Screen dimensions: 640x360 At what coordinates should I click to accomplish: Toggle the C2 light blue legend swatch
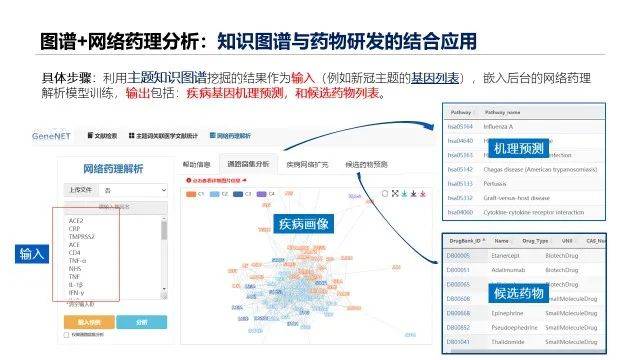click(215, 194)
